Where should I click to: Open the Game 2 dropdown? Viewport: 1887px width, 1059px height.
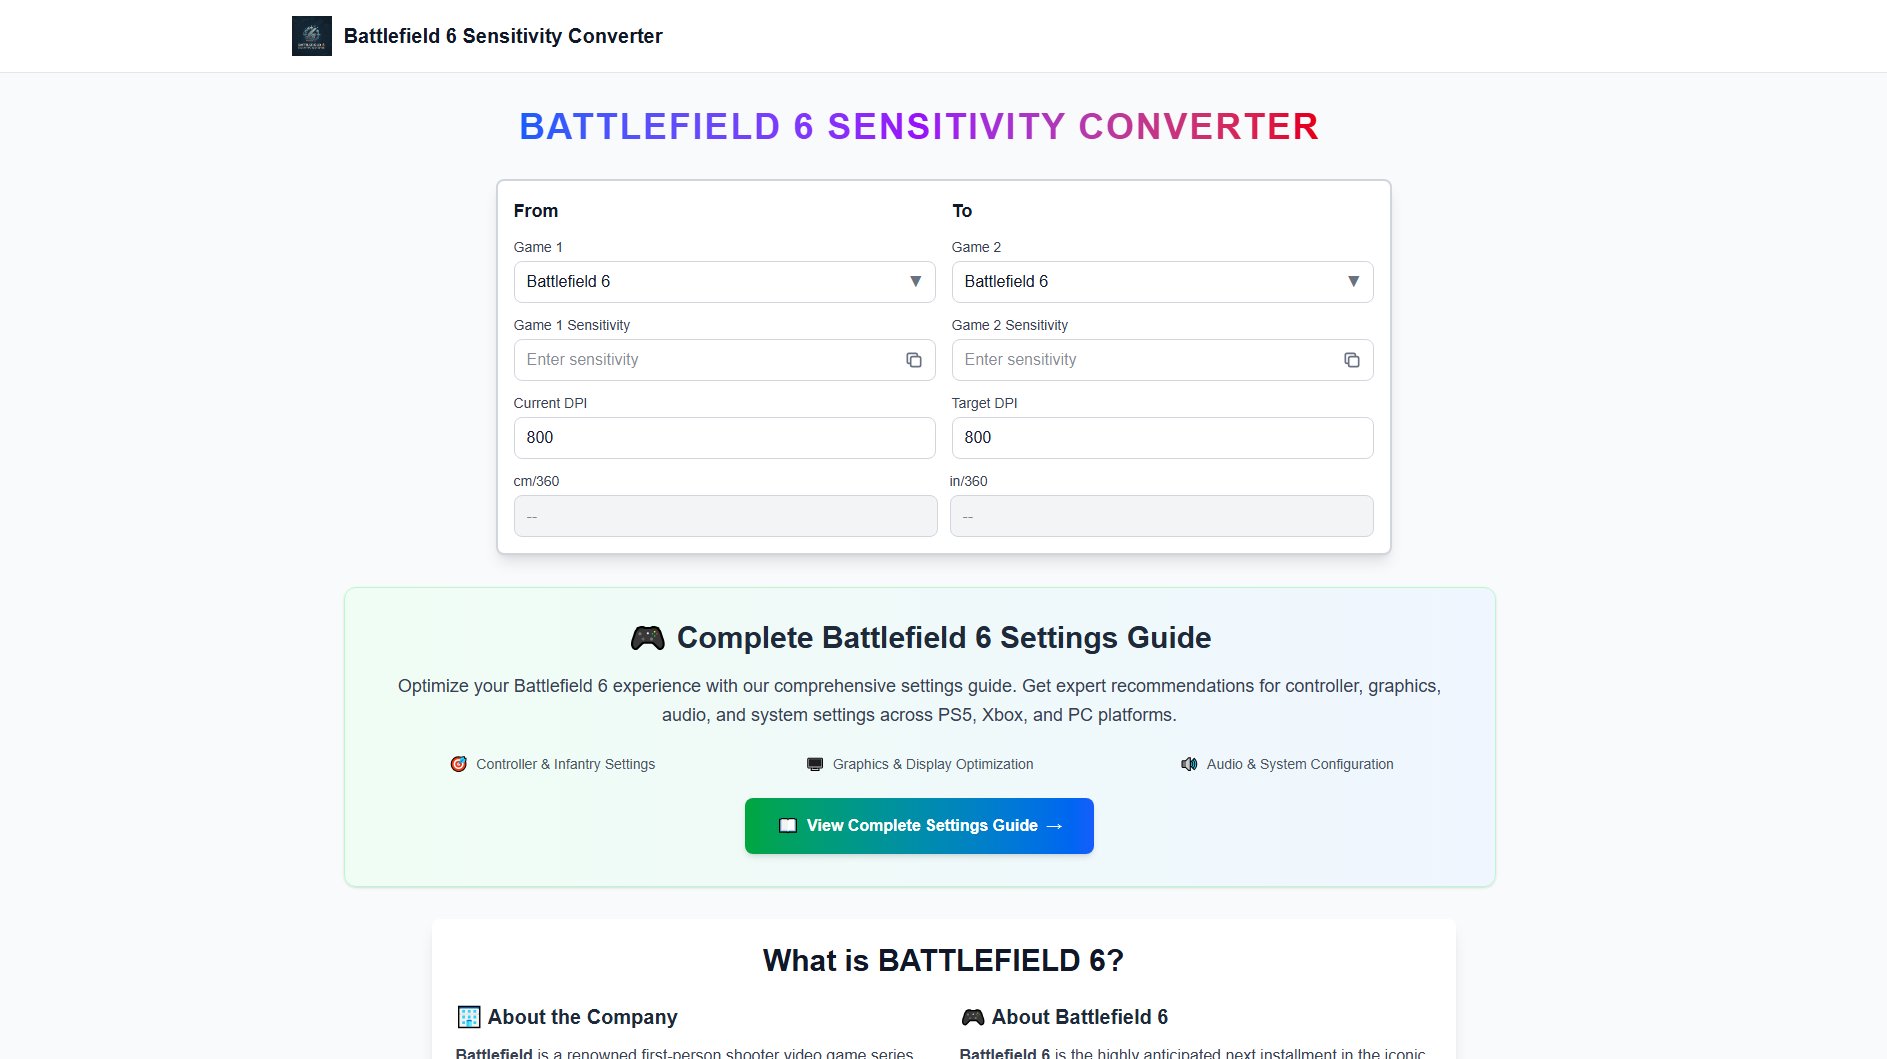[x=1162, y=282]
